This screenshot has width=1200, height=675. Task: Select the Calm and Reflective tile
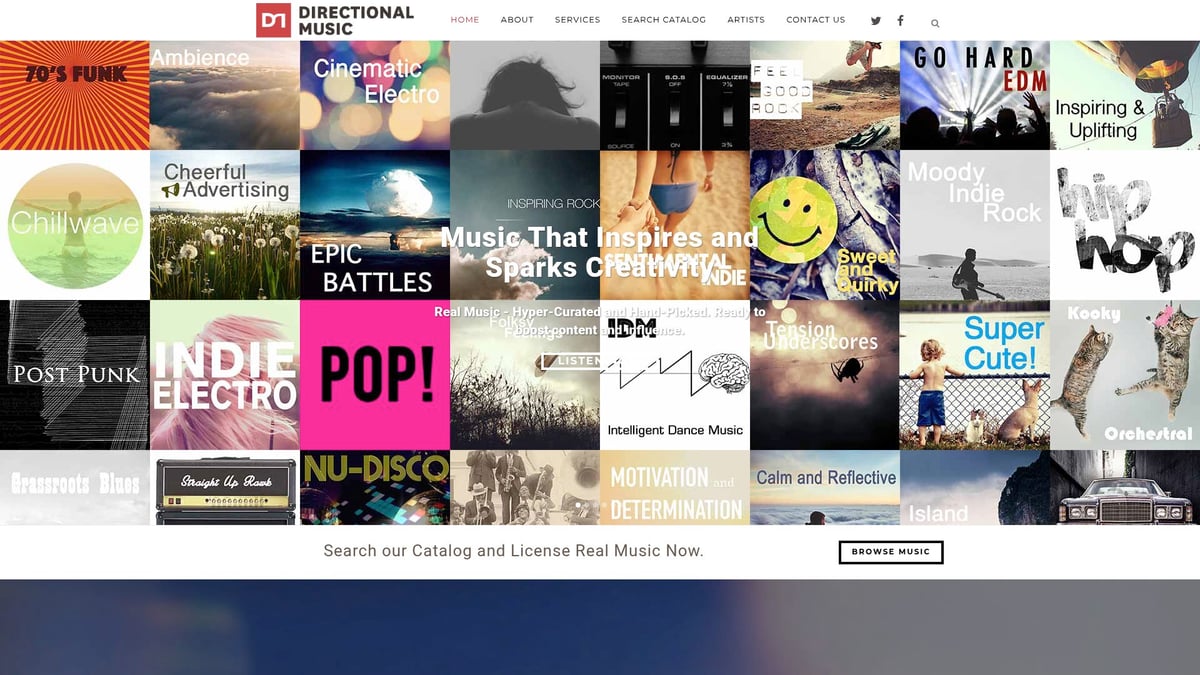point(824,488)
